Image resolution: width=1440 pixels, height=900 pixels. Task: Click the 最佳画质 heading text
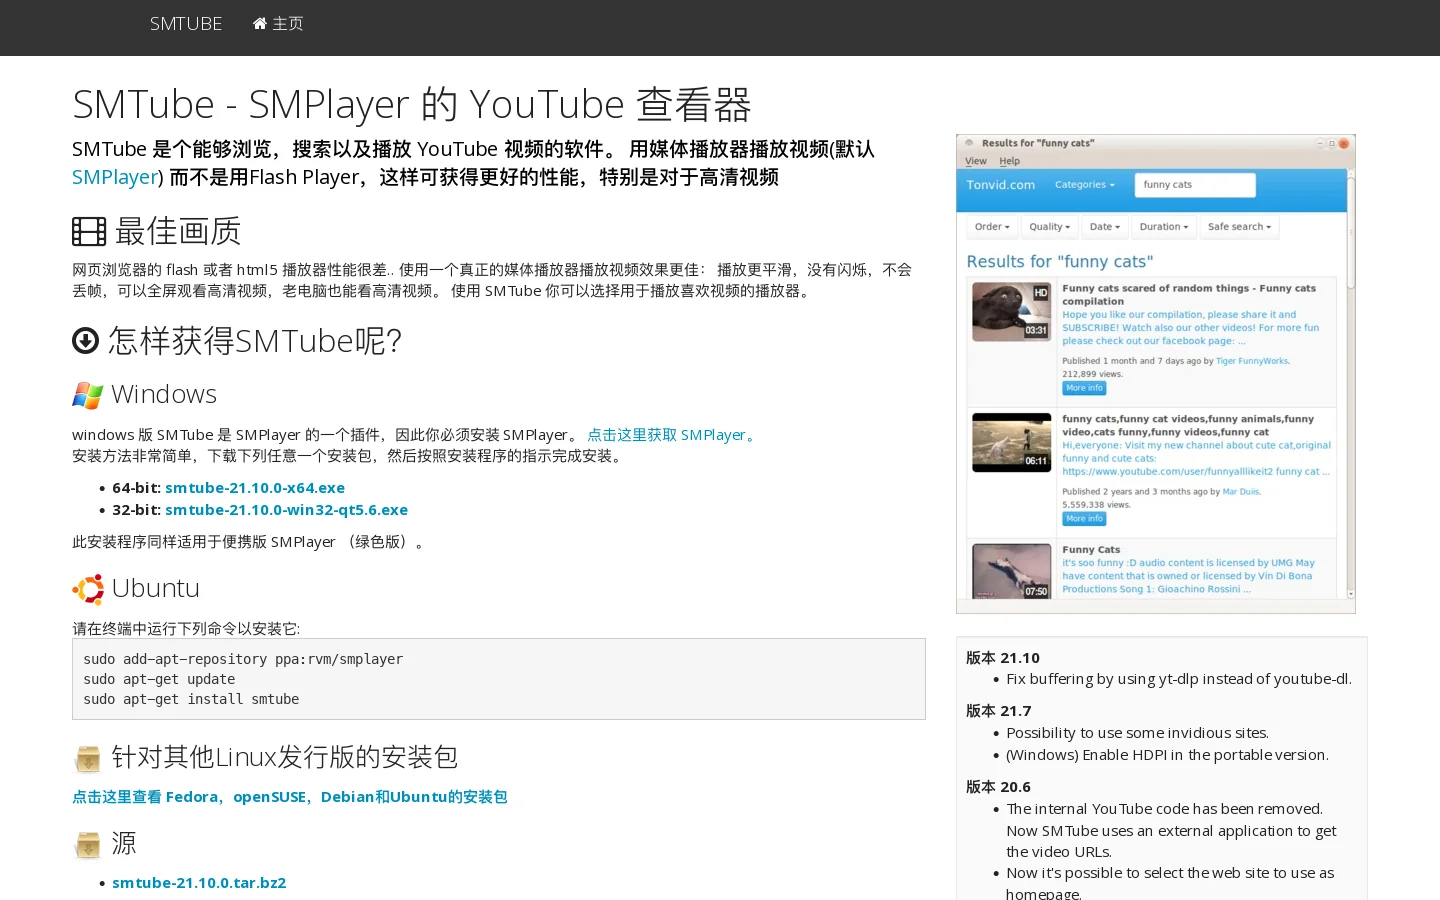[x=178, y=232]
